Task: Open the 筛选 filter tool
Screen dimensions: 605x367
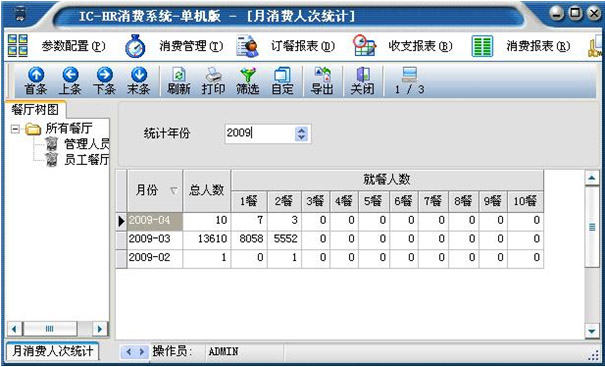Action: pos(248,81)
